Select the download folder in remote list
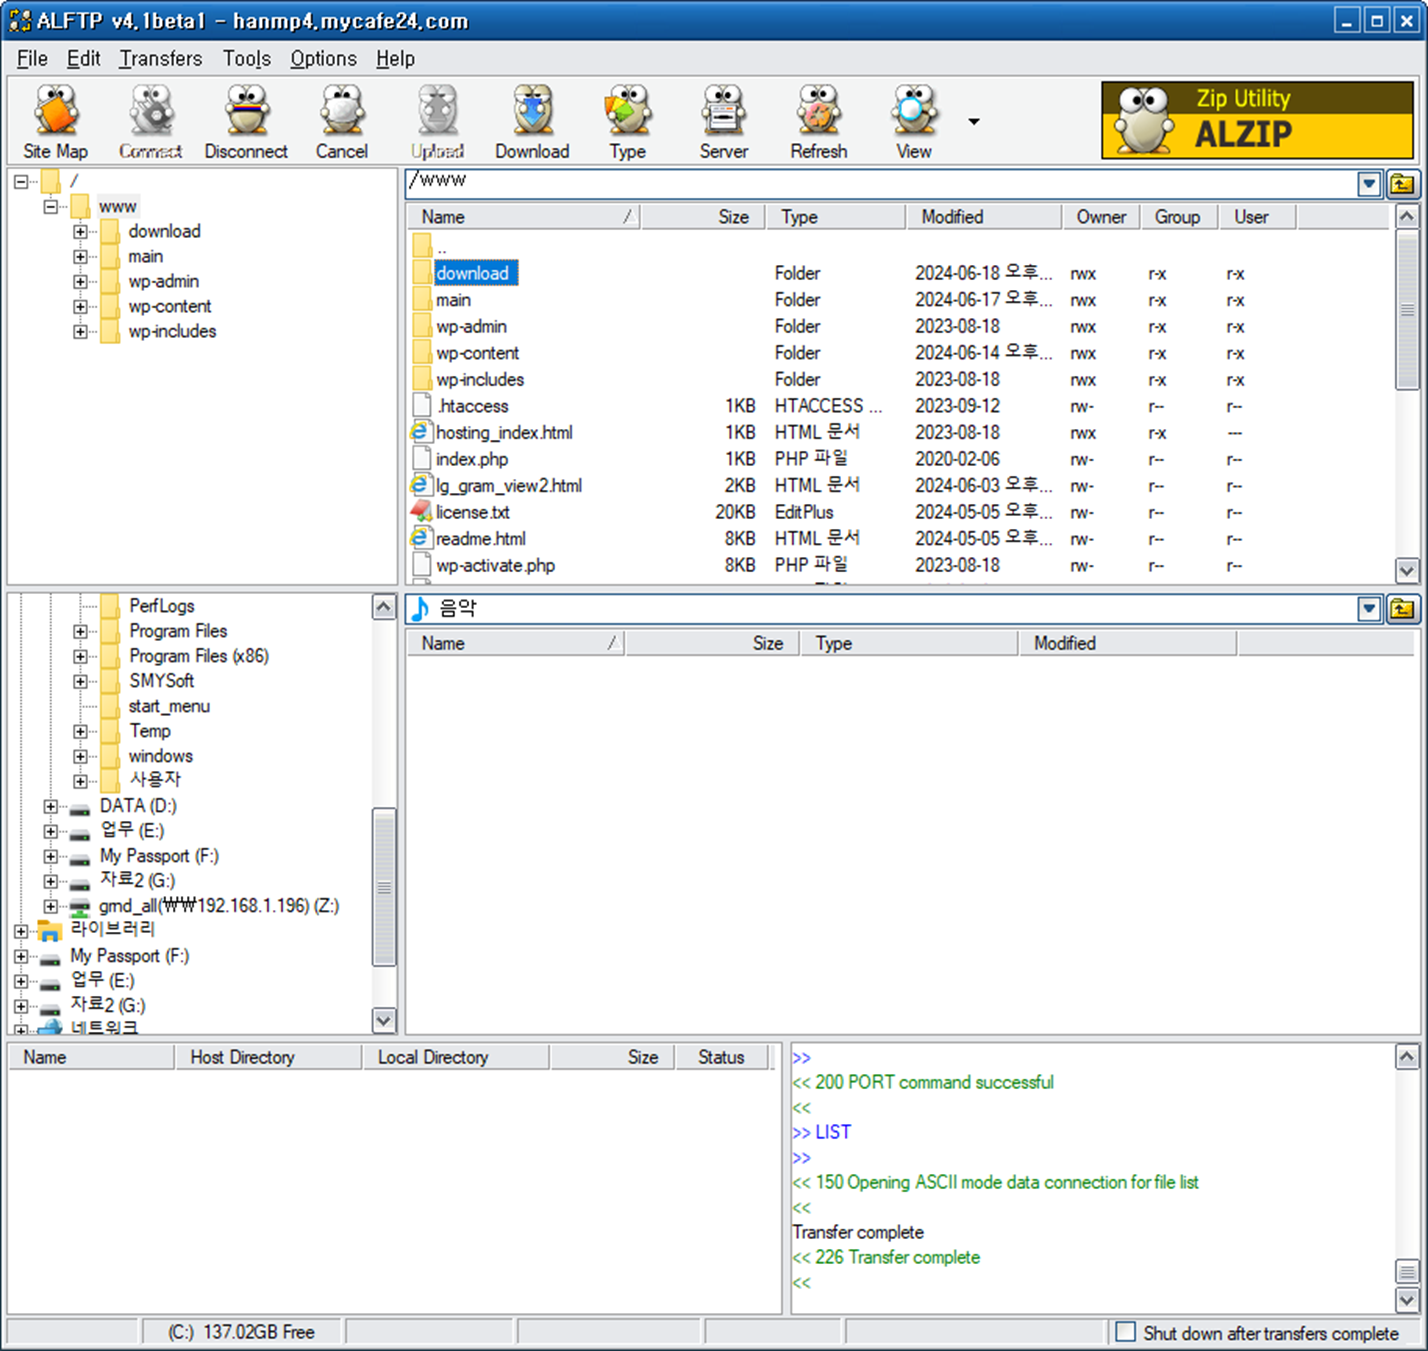Image resolution: width=1428 pixels, height=1351 pixels. coord(473,272)
